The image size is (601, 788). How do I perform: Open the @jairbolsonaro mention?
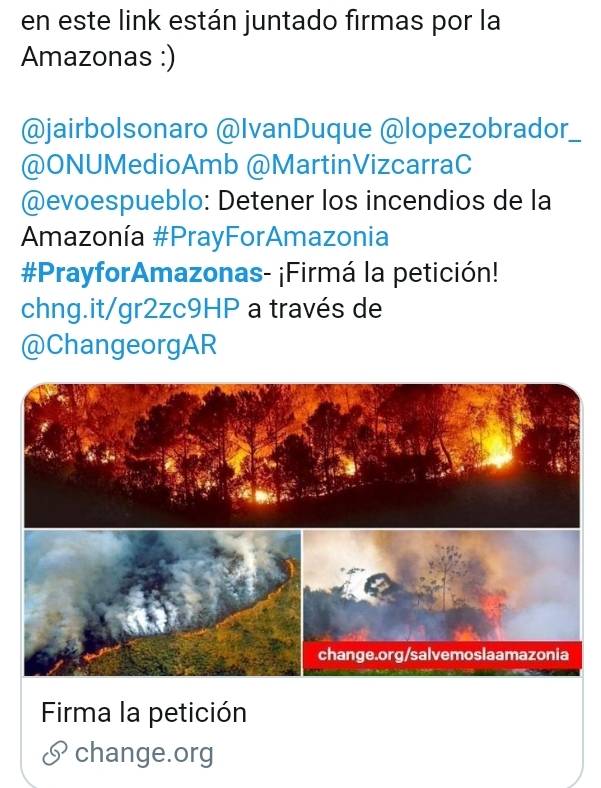coord(114,129)
